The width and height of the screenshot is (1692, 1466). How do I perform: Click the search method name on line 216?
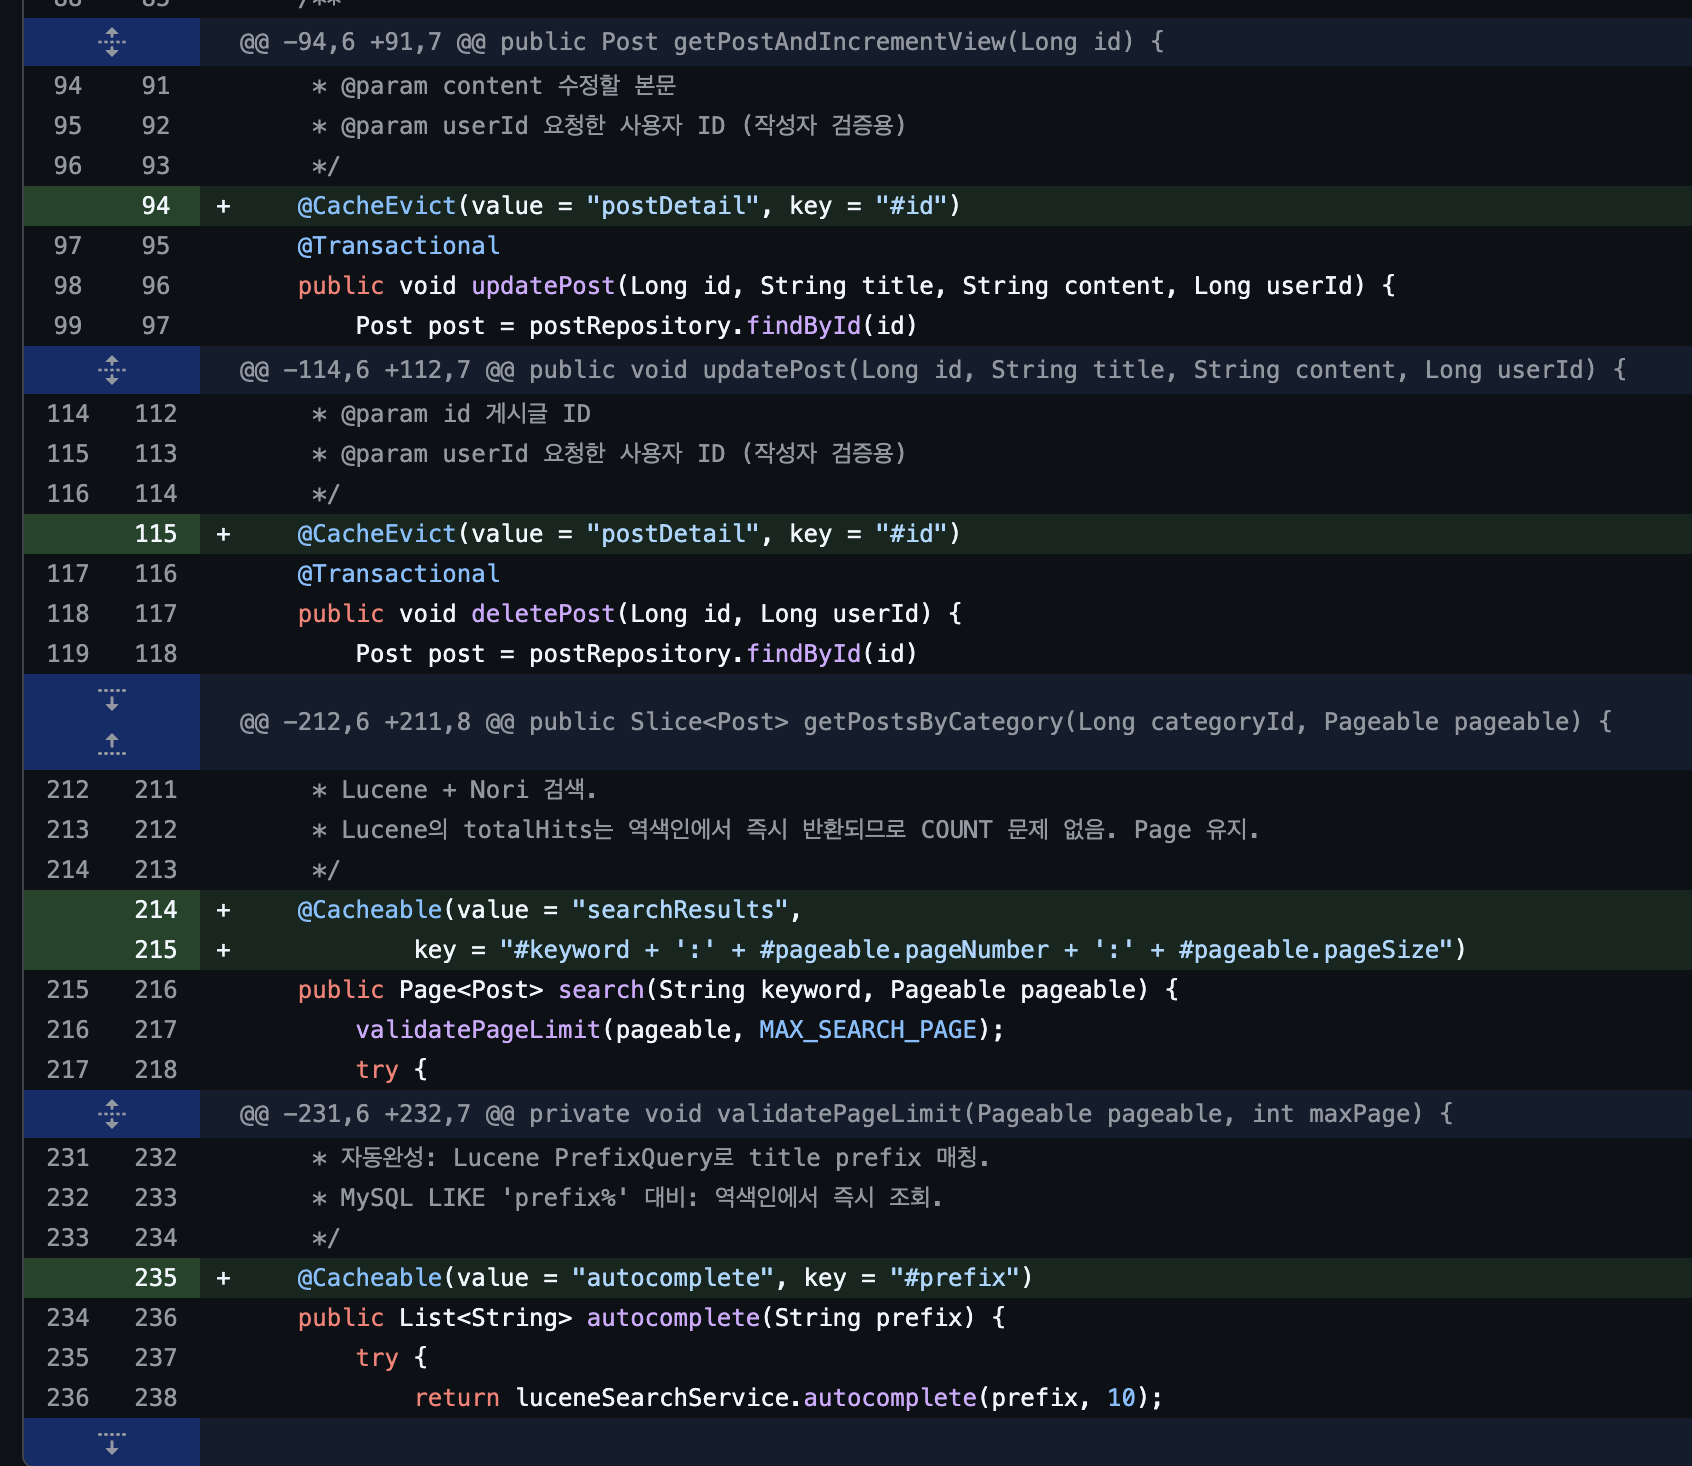click(x=601, y=990)
